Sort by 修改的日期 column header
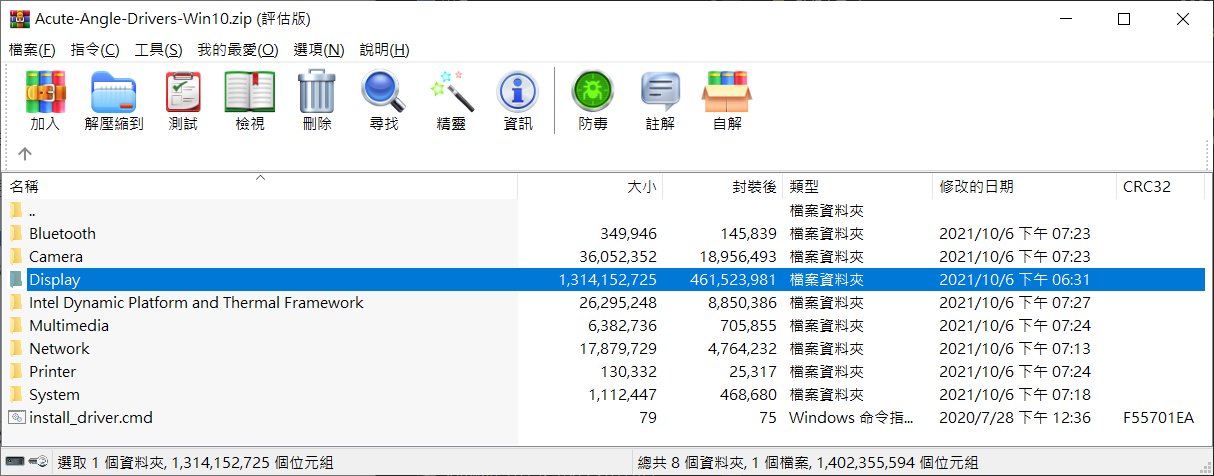 tap(976, 186)
